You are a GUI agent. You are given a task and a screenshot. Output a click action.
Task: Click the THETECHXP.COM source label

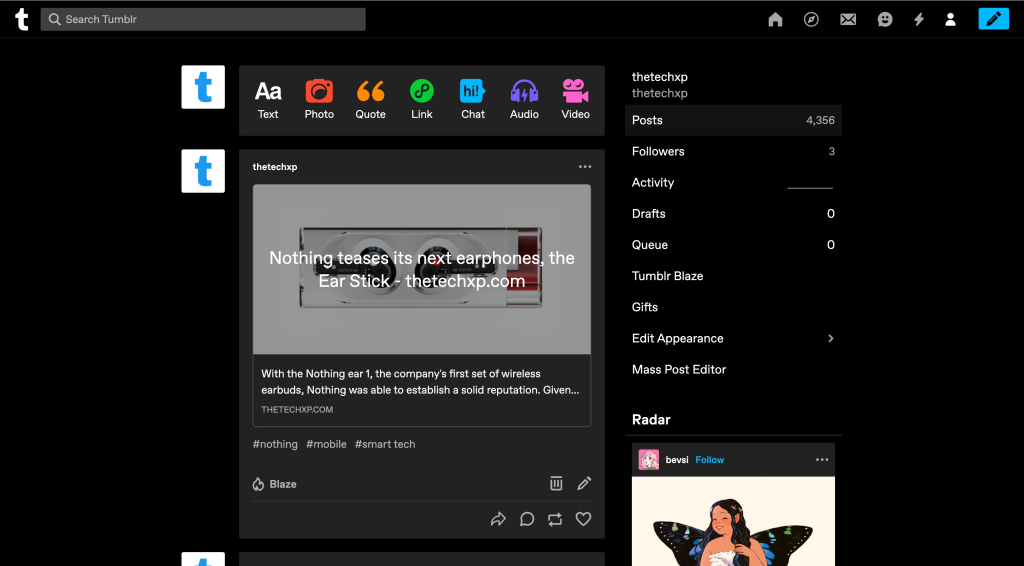[x=297, y=409]
